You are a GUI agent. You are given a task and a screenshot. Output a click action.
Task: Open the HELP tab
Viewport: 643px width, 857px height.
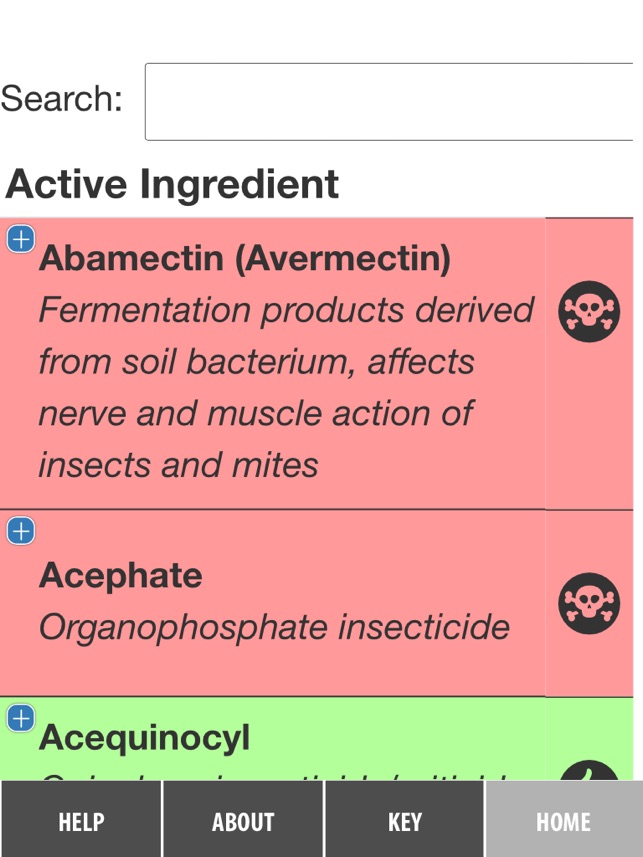pos(80,820)
